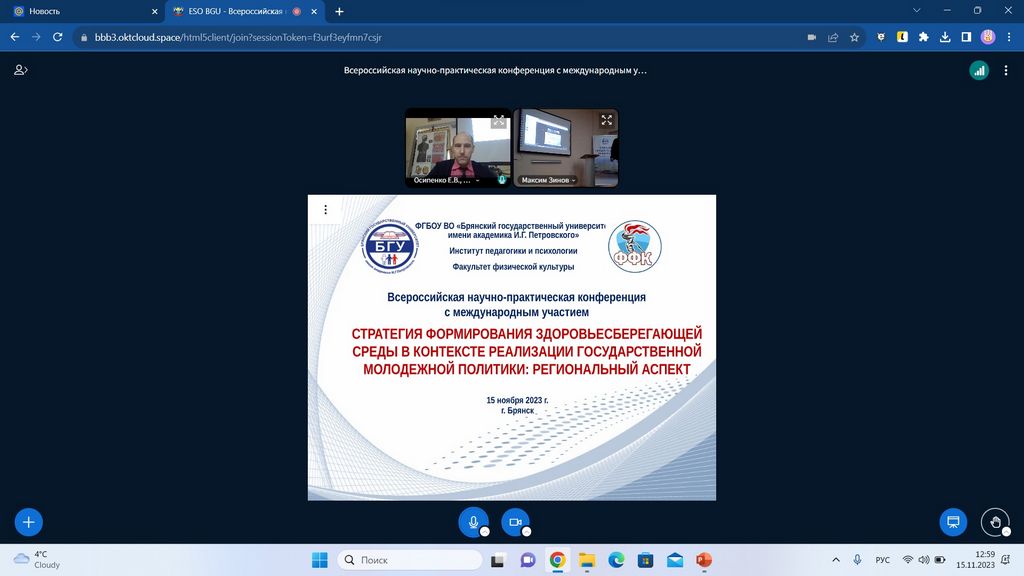Hide the presentation using the screen button
Viewport: 1024px width, 576px height.
coord(953,521)
